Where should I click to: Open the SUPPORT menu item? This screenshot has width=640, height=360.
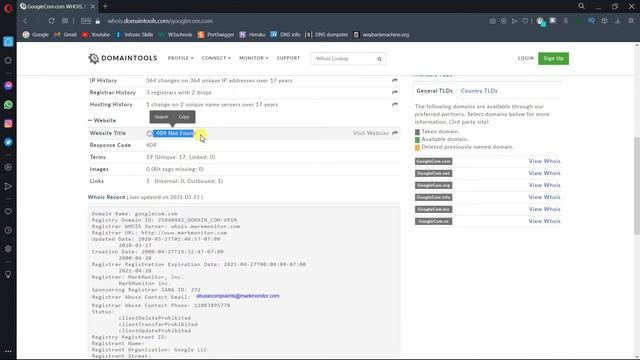288,58
